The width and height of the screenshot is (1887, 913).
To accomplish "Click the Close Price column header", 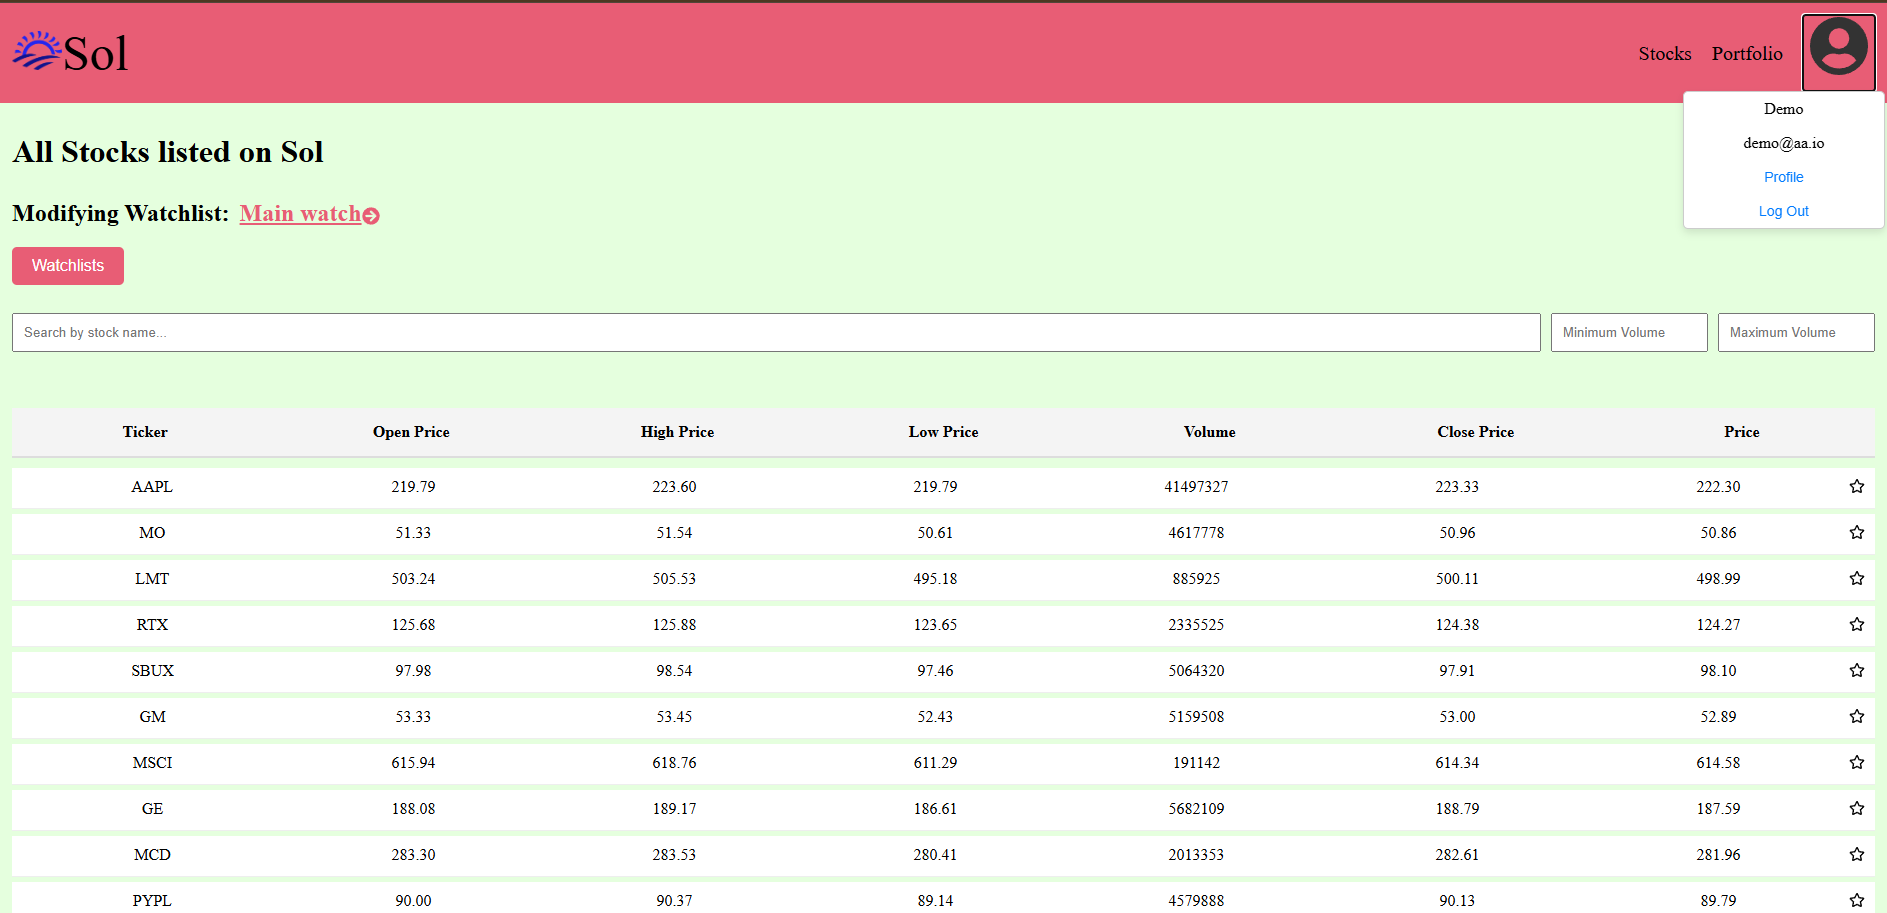I will (x=1475, y=432).
